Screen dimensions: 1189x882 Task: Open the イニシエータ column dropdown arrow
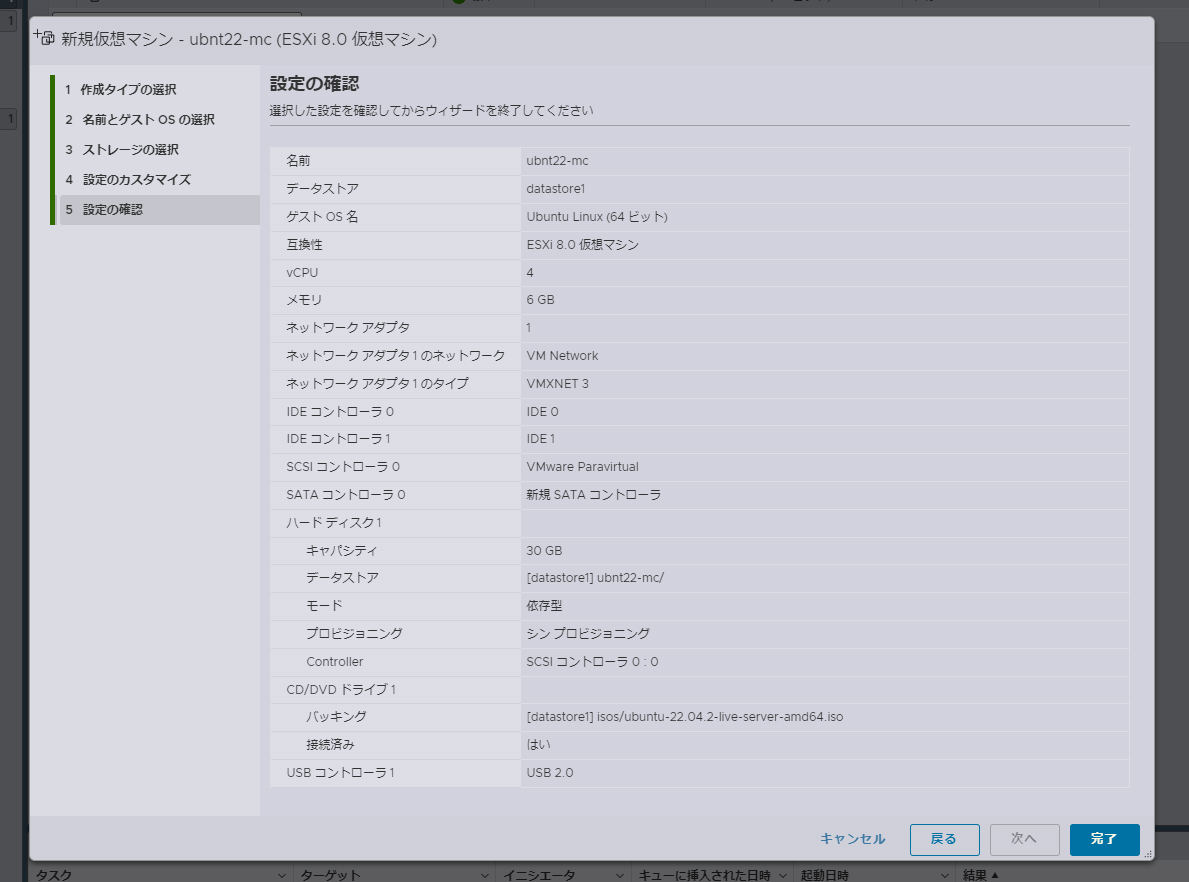[x=620, y=875]
